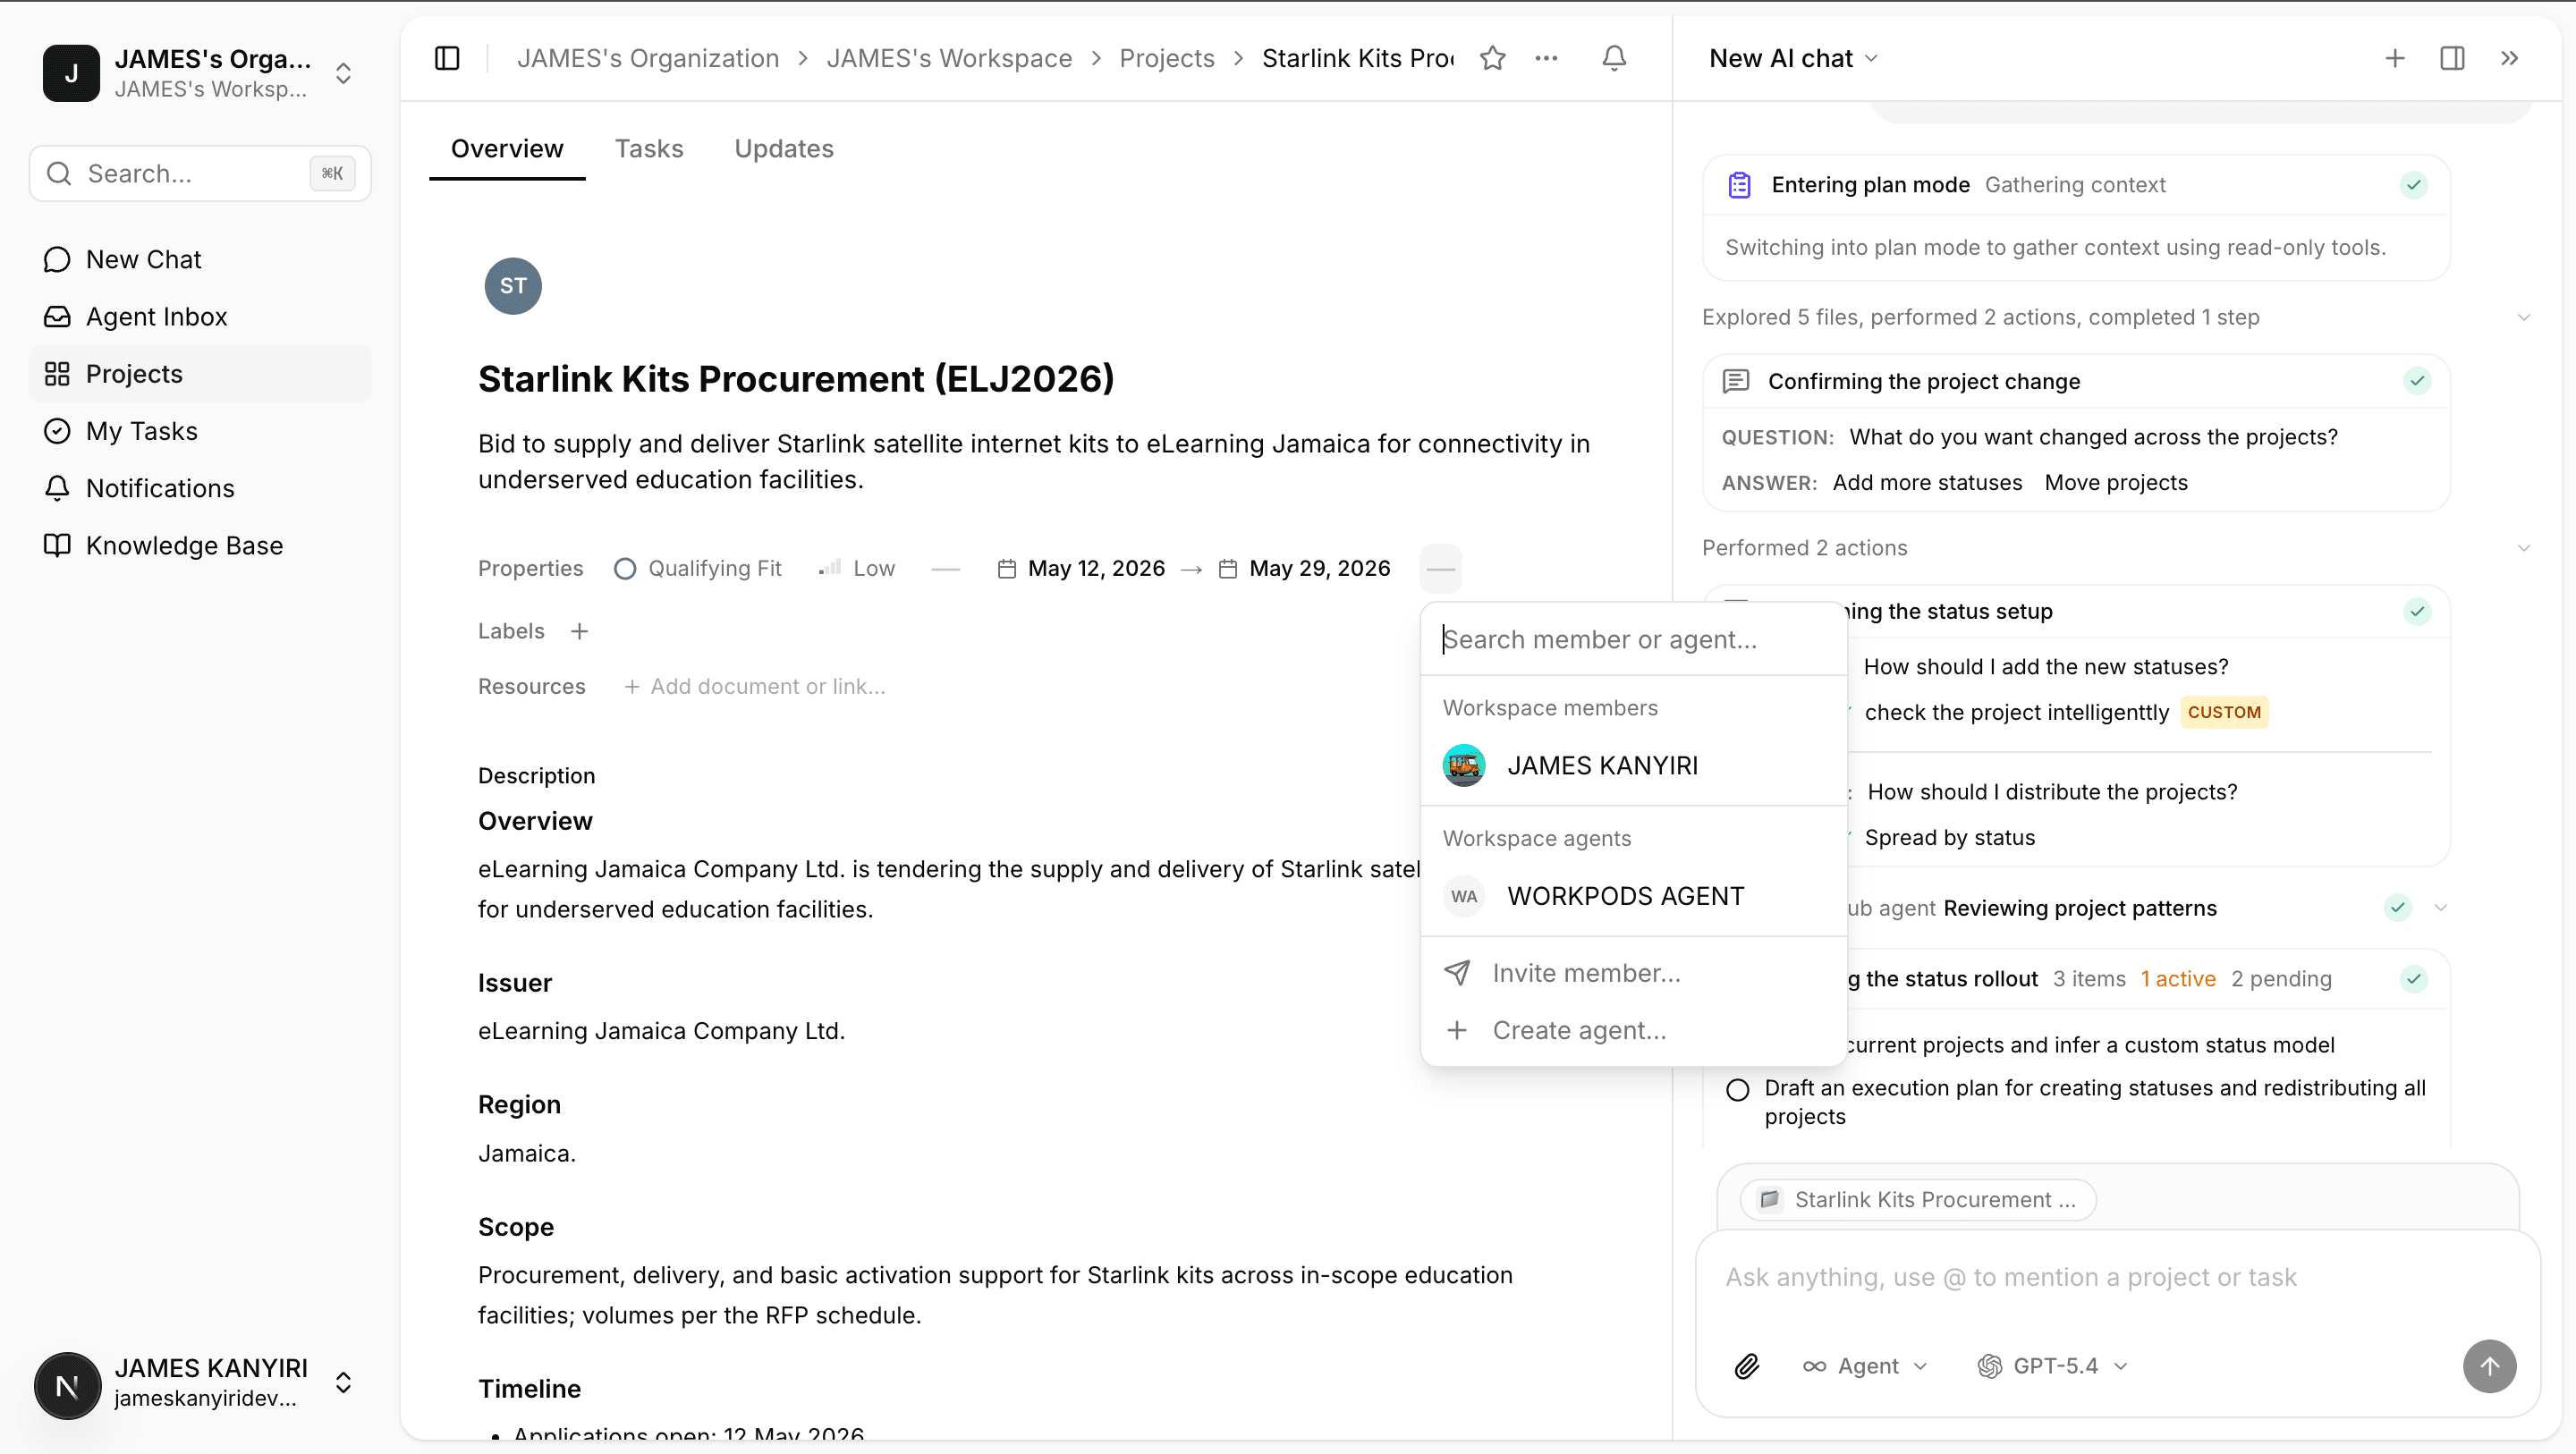2576x1454 pixels.
Task: Click the Entering plan mode check mark
Action: coord(2413,185)
